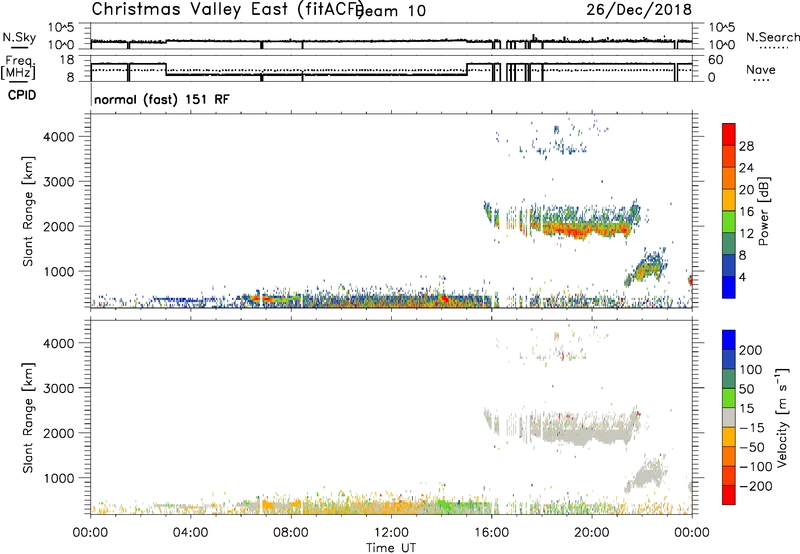The image size is (800, 554).
Task: Pick the blue top segment of the velocity colorbar
Action: [x=729, y=340]
